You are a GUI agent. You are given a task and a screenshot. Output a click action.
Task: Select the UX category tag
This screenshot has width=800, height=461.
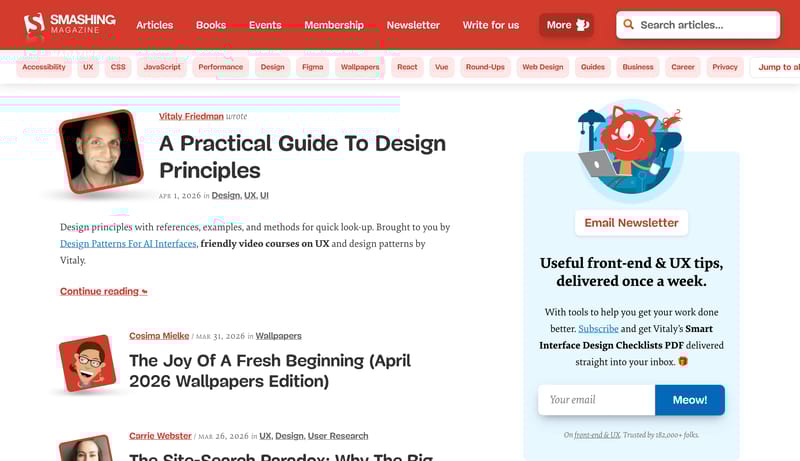click(x=88, y=67)
